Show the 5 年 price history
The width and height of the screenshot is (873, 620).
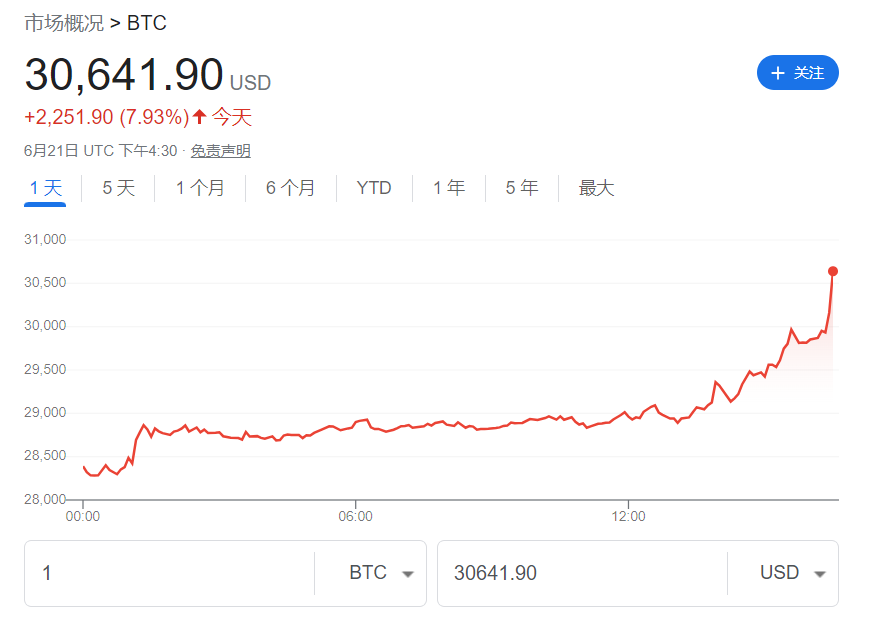click(522, 188)
